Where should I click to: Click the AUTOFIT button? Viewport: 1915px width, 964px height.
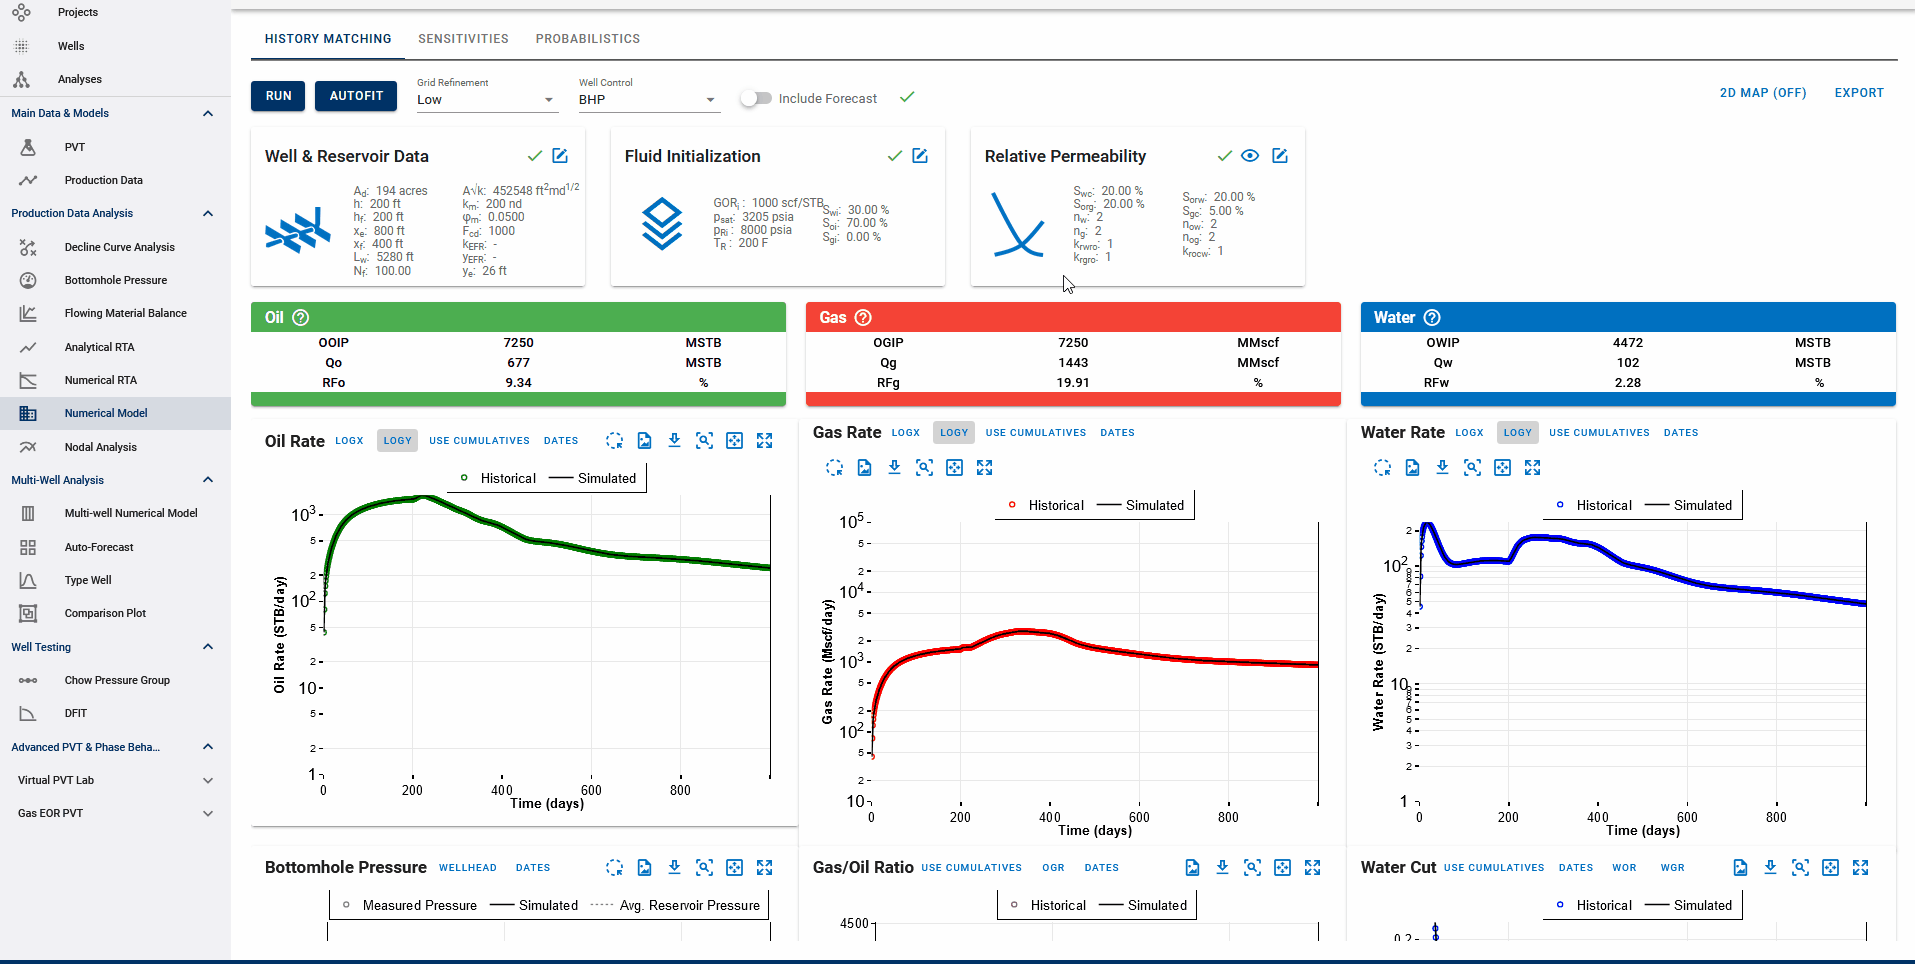click(x=356, y=96)
